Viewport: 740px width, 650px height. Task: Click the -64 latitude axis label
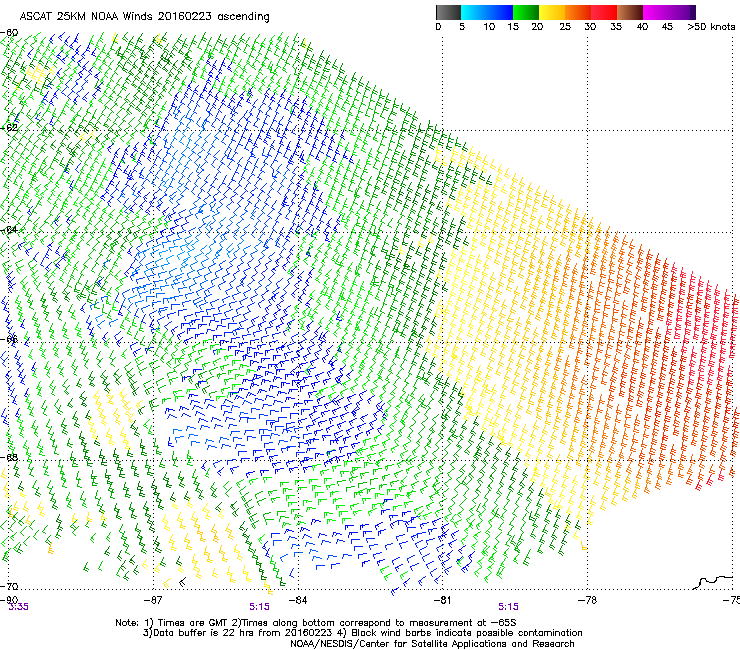pyautogui.click(x=9, y=230)
